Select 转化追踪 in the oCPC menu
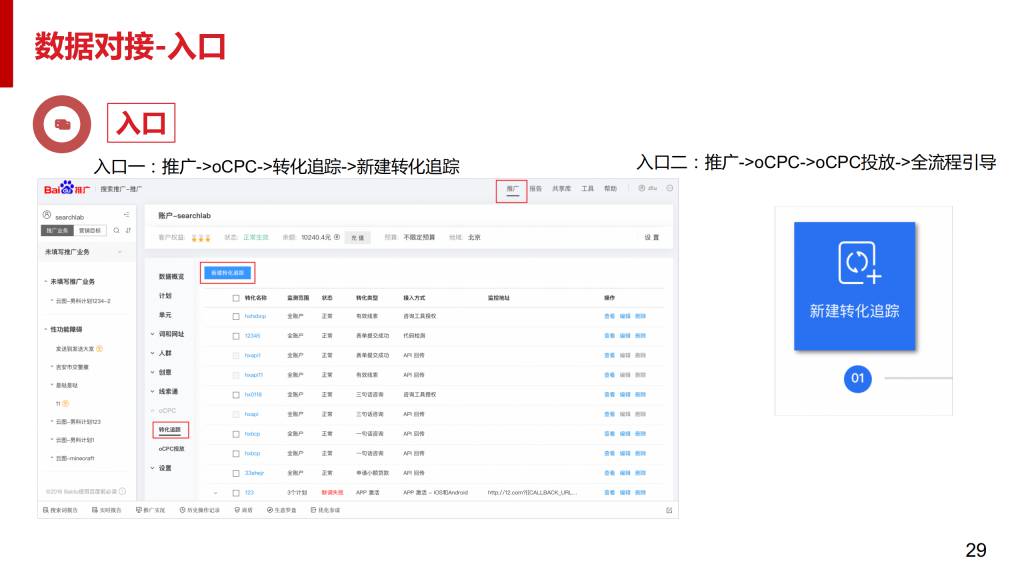1024x576 pixels. (170, 430)
